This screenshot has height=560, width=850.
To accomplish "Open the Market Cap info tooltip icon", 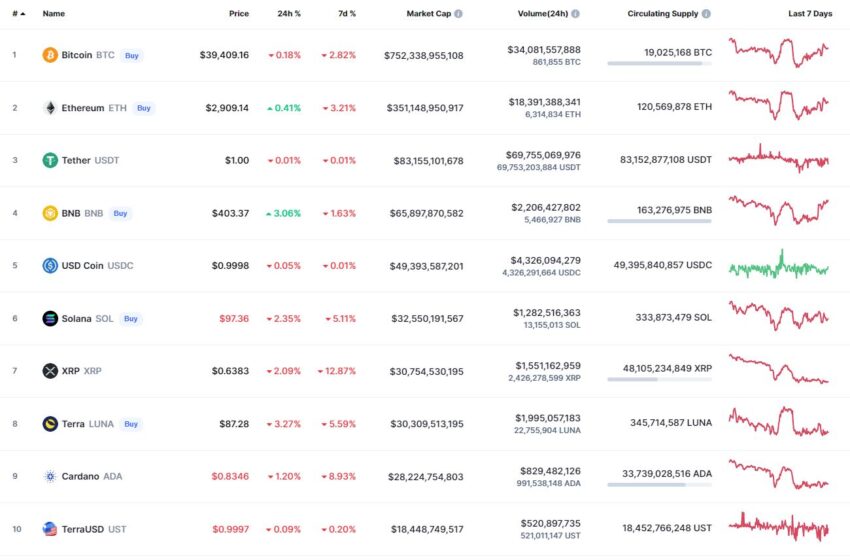I will tap(459, 14).
